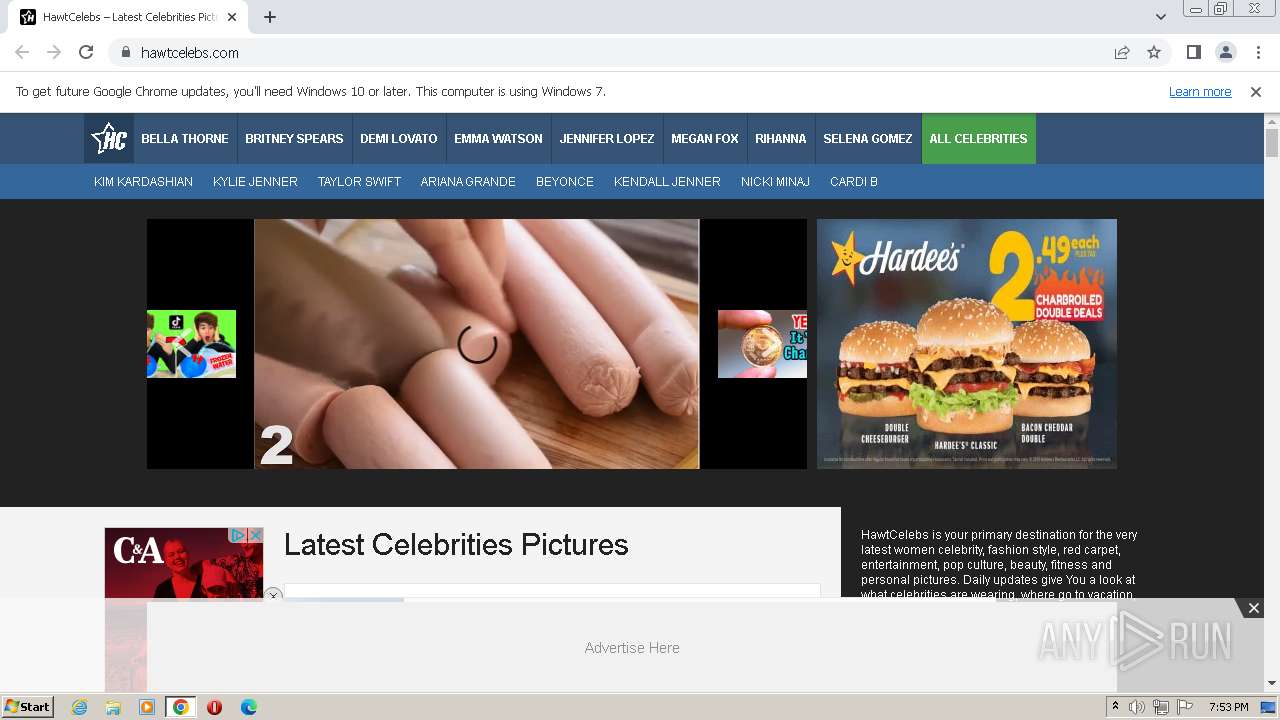Bookmark this page with the star icon
The width and height of the screenshot is (1280, 720).
pyautogui.click(x=1154, y=52)
